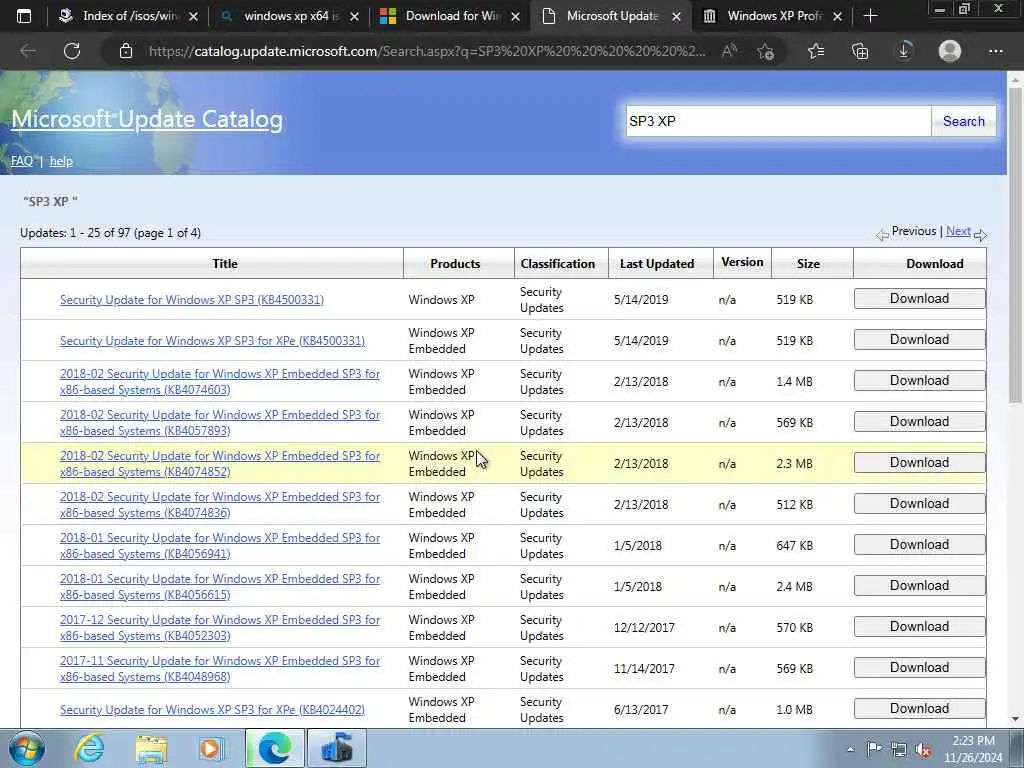
Task: Open Collections icon in toolbar
Action: [x=860, y=51]
